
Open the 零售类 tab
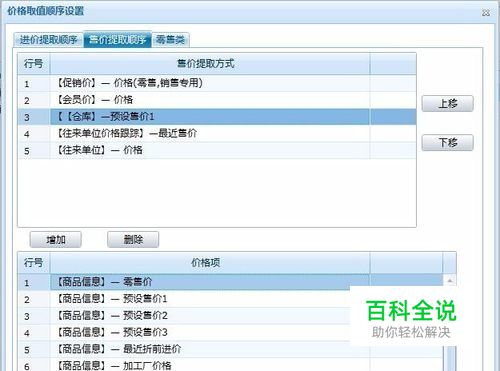pos(171,40)
